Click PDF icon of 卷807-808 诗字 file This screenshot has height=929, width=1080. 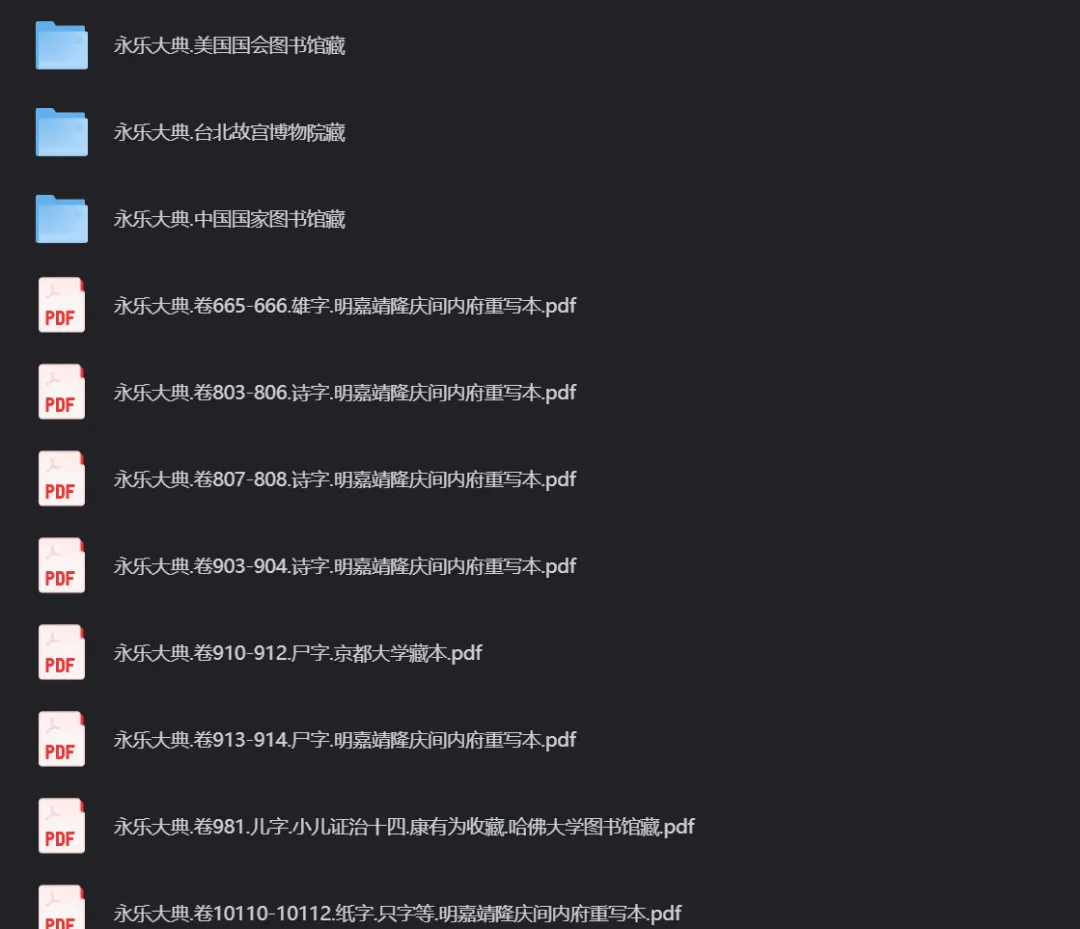pos(61,479)
